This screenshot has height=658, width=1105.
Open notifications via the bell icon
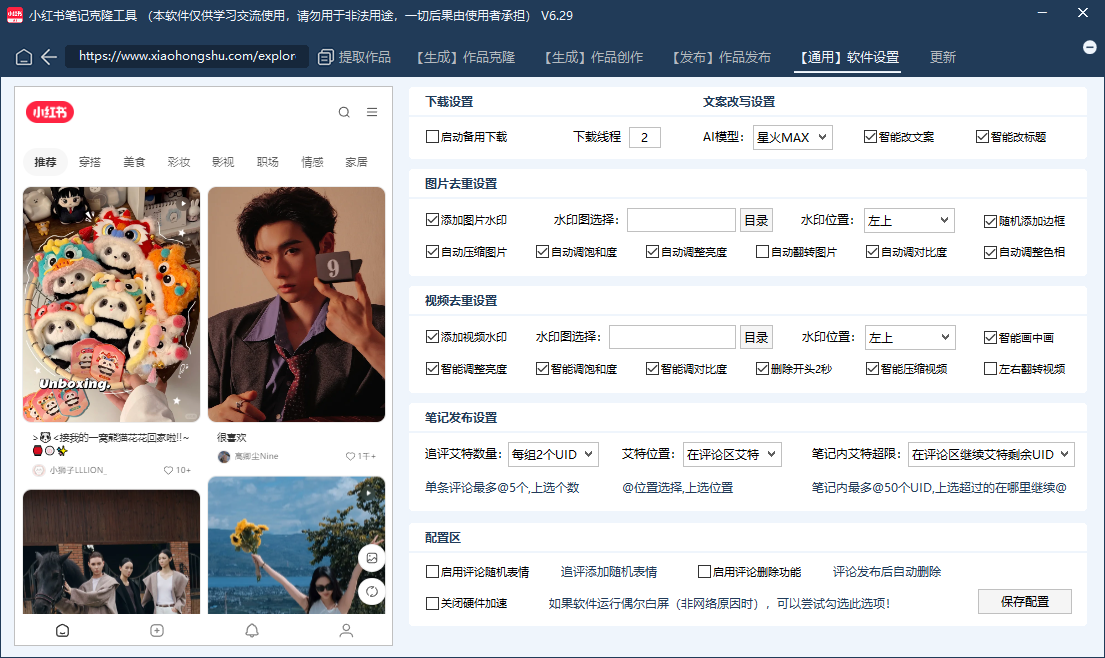(251, 630)
